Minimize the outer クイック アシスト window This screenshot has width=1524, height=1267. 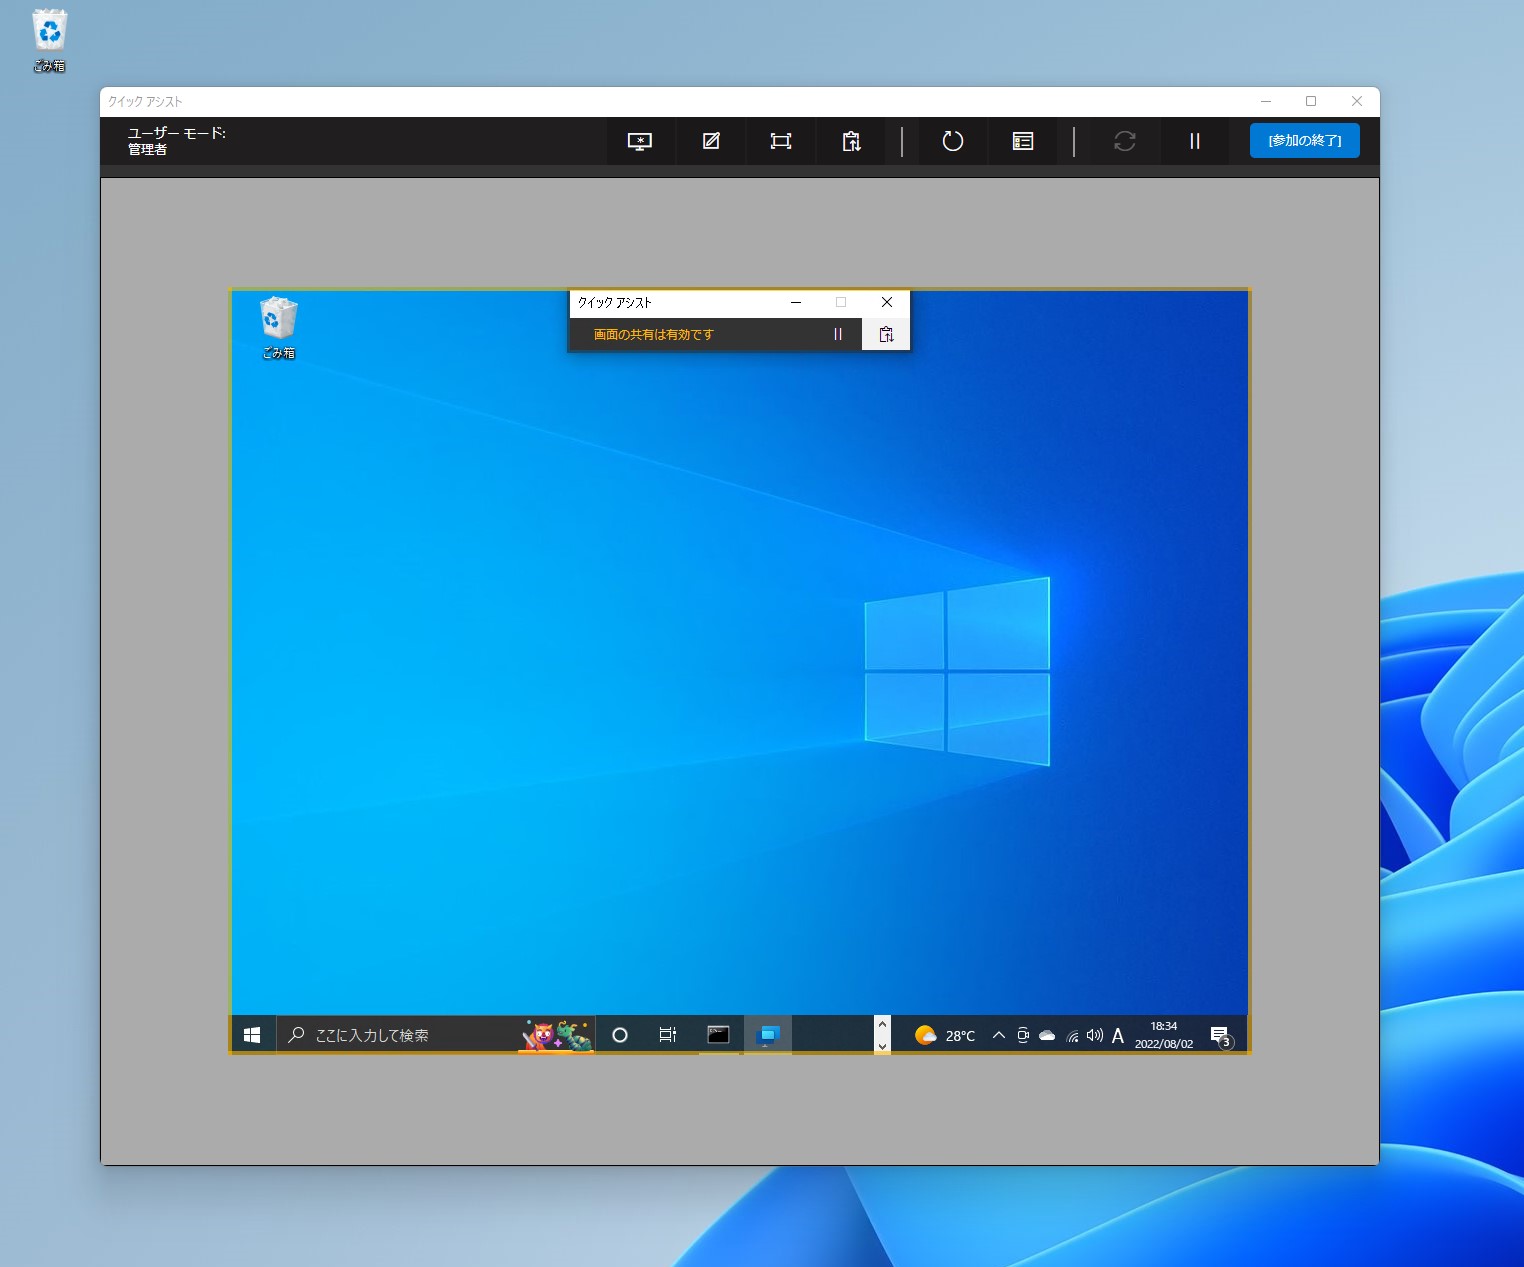pos(1266,101)
